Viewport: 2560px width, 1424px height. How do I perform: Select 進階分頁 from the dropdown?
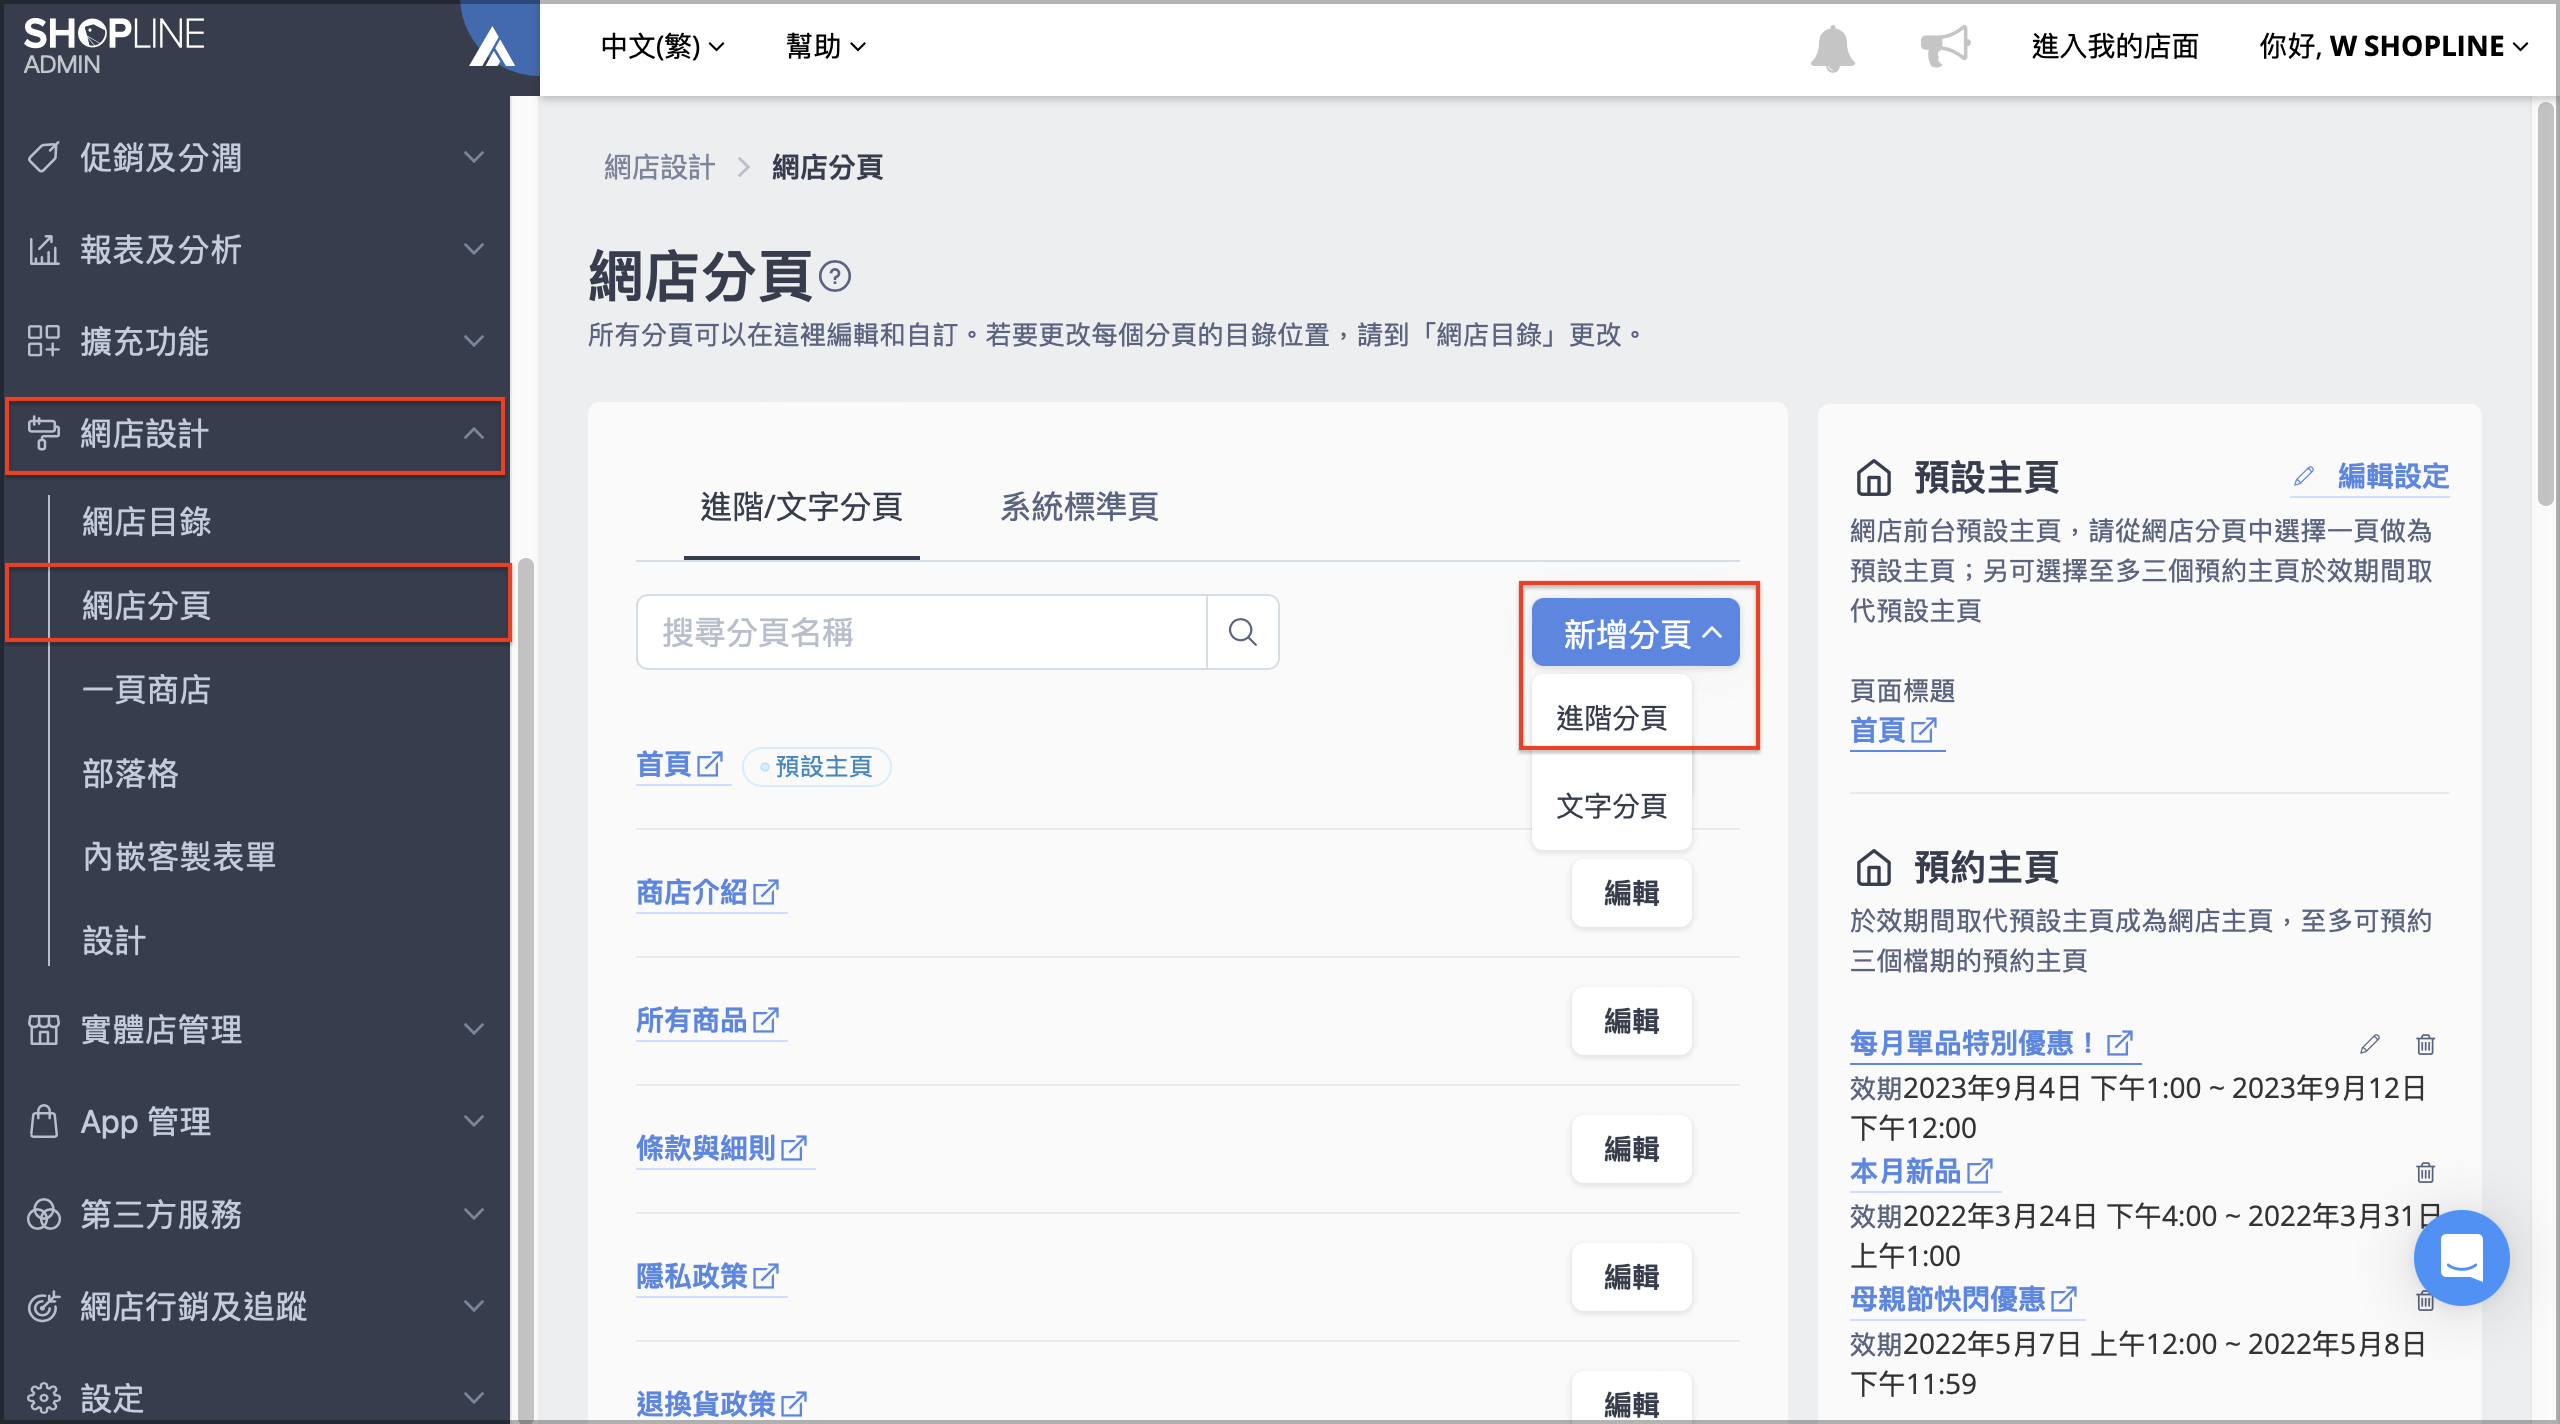(1612, 717)
